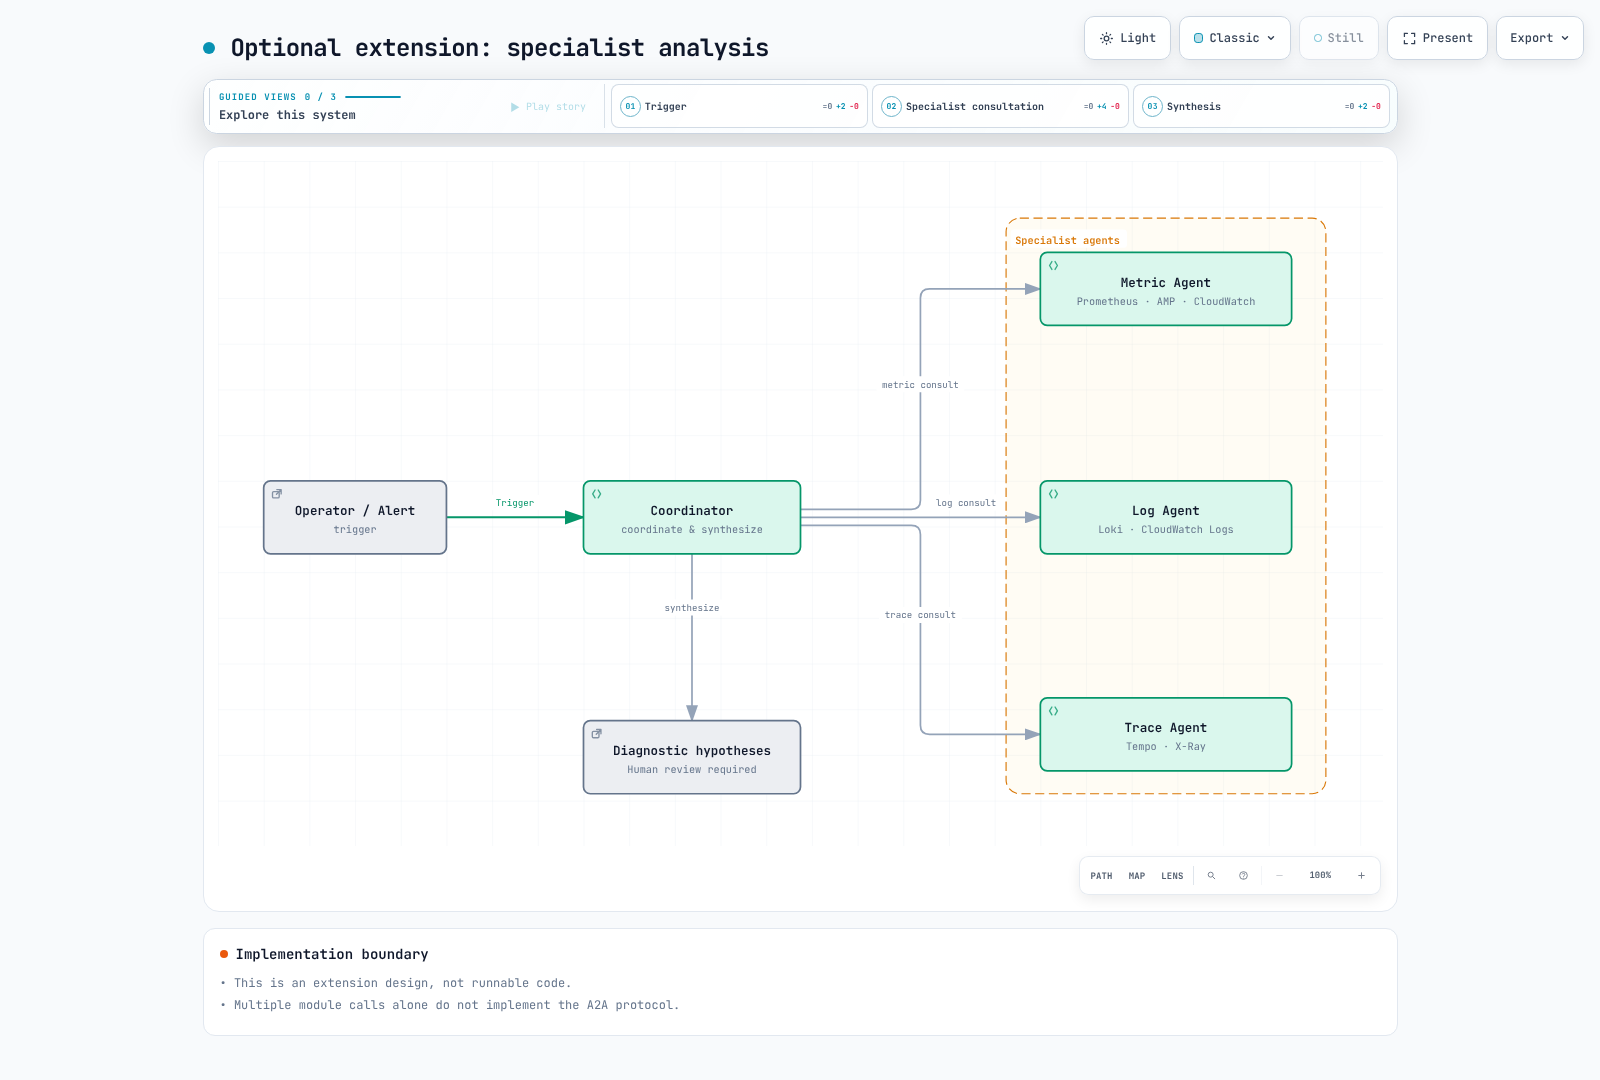Toggle MAP mode in canvas toolbar
The height and width of the screenshot is (1080, 1600).
tap(1137, 876)
